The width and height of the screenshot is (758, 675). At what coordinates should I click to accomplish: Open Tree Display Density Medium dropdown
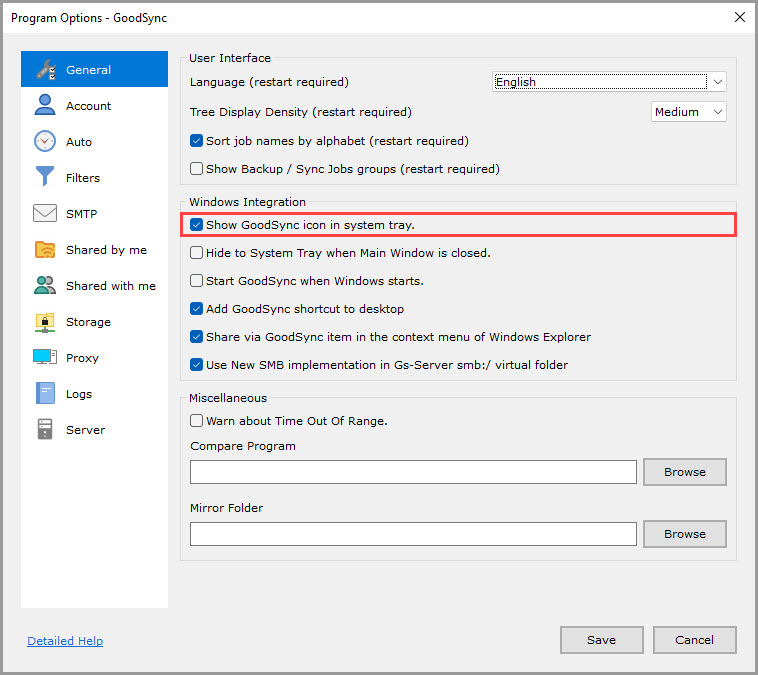(x=688, y=112)
